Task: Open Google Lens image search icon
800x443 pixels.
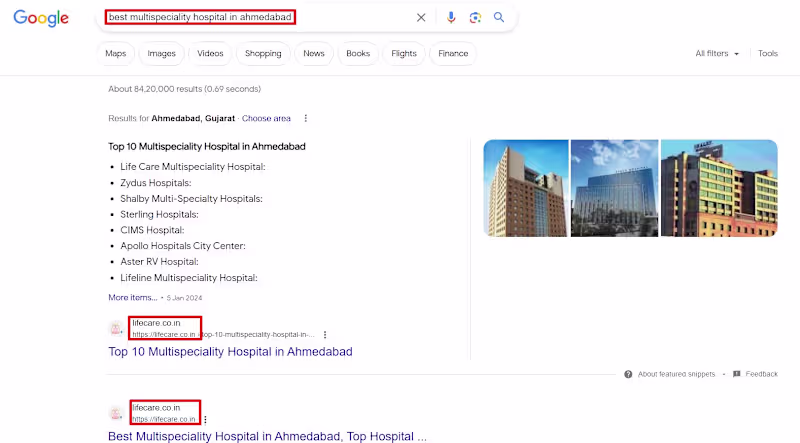Action: click(x=475, y=18)
